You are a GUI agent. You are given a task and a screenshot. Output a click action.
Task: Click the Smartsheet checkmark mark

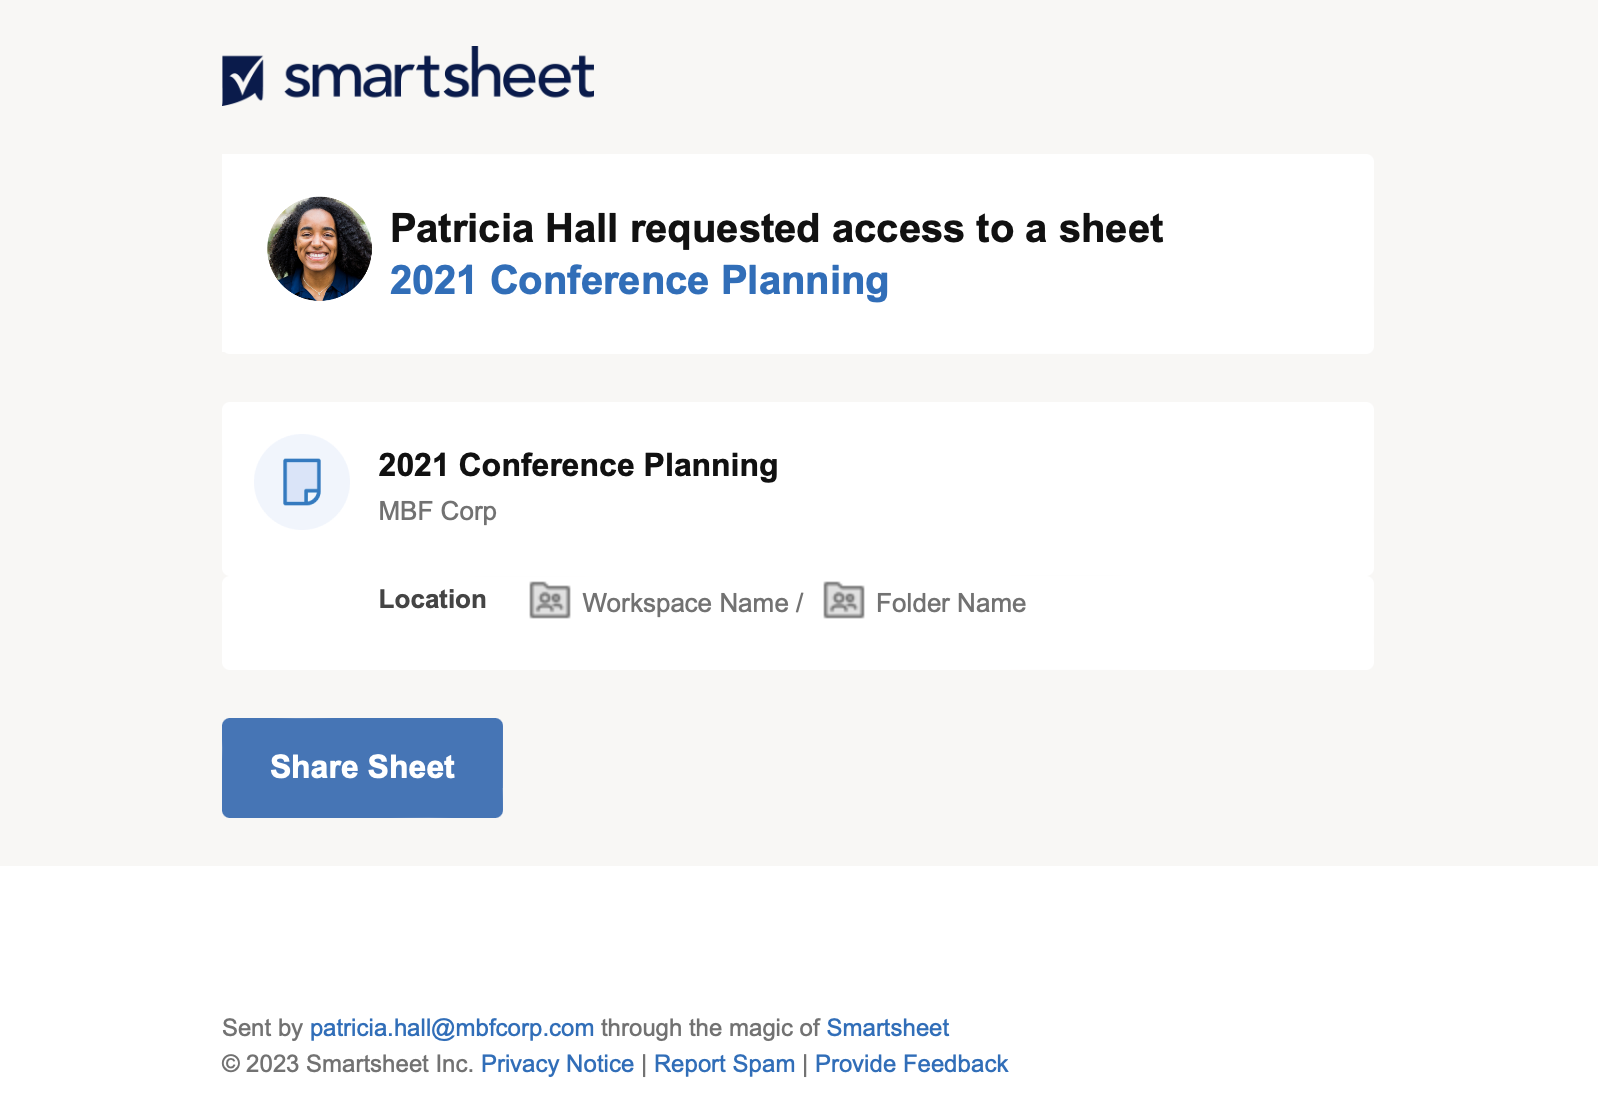click(x=243, y=76)
